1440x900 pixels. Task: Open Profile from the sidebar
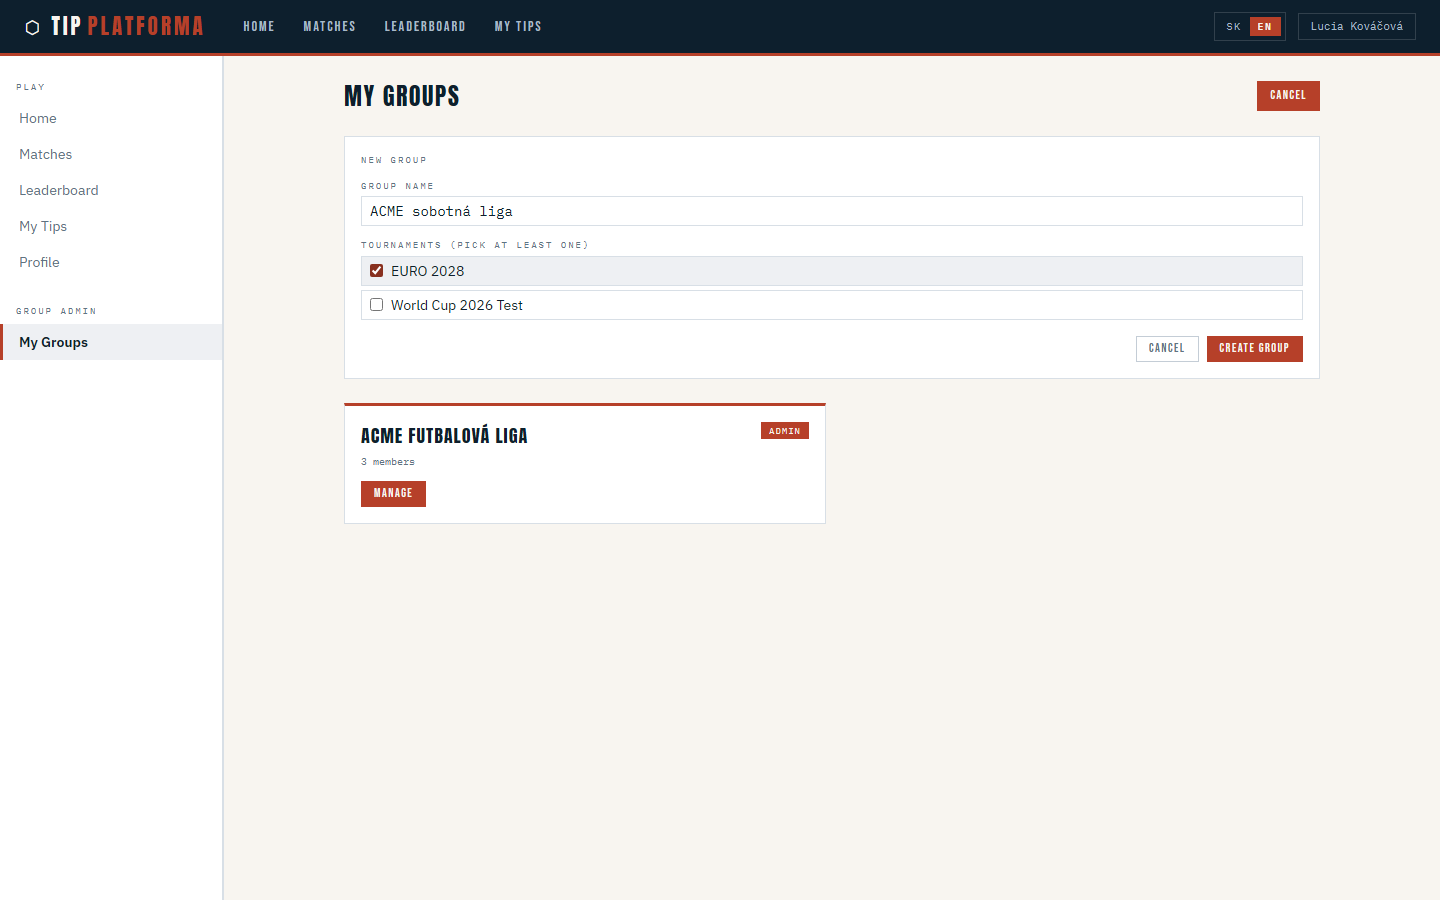click(40, 262)
